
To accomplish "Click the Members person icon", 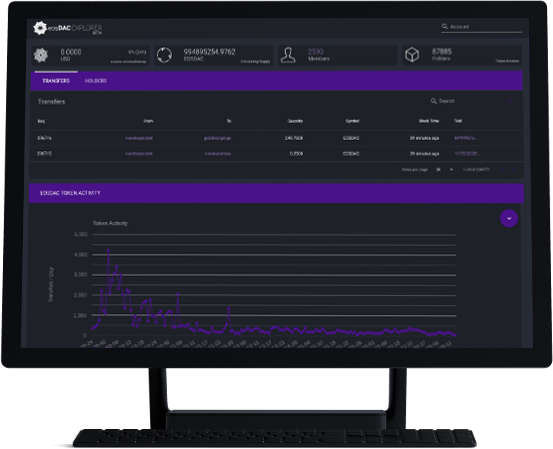I will pyautogui.click(x=288, y=55).
